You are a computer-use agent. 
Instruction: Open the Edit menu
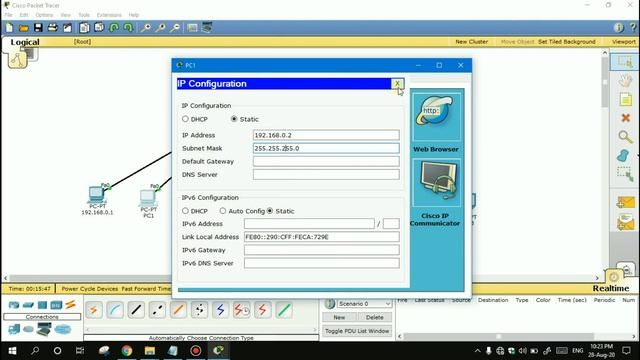24,15
